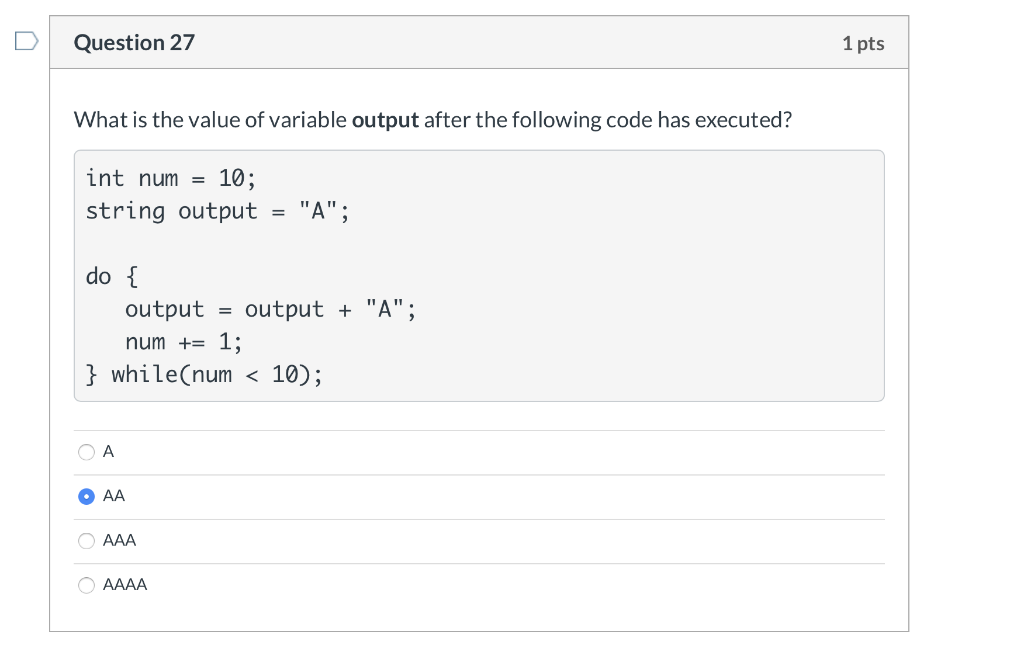1024x666 pixels.
Task: Flag Question 27 for review
Action: tap(27, 41)
